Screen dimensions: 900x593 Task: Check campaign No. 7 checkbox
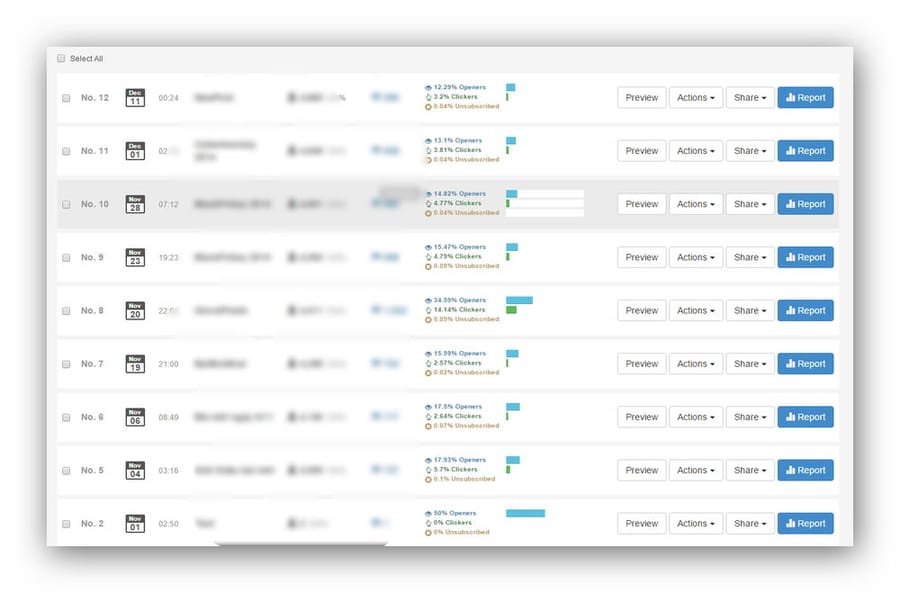point(66,365)
